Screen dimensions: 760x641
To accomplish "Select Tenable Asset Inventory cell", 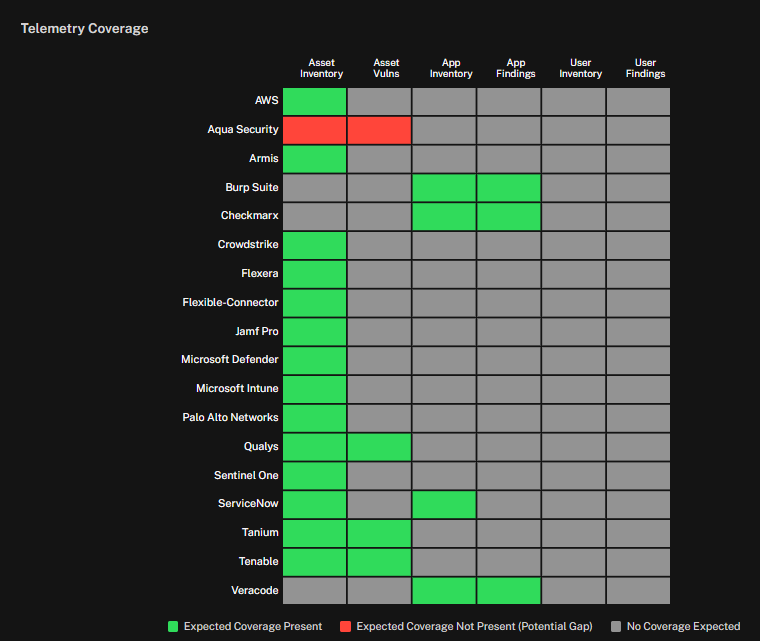I will pyautogui.click(x=315, y=562).
